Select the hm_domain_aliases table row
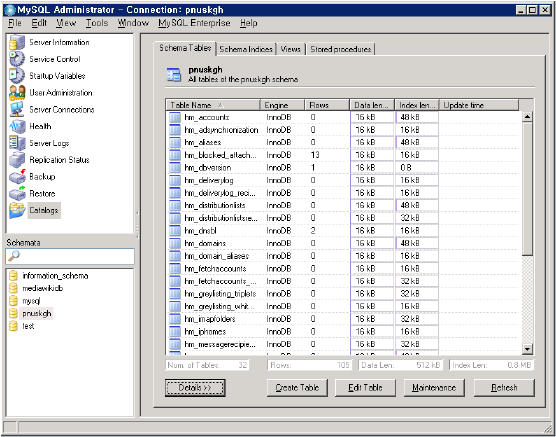556x437 pixels. point(343,256)
